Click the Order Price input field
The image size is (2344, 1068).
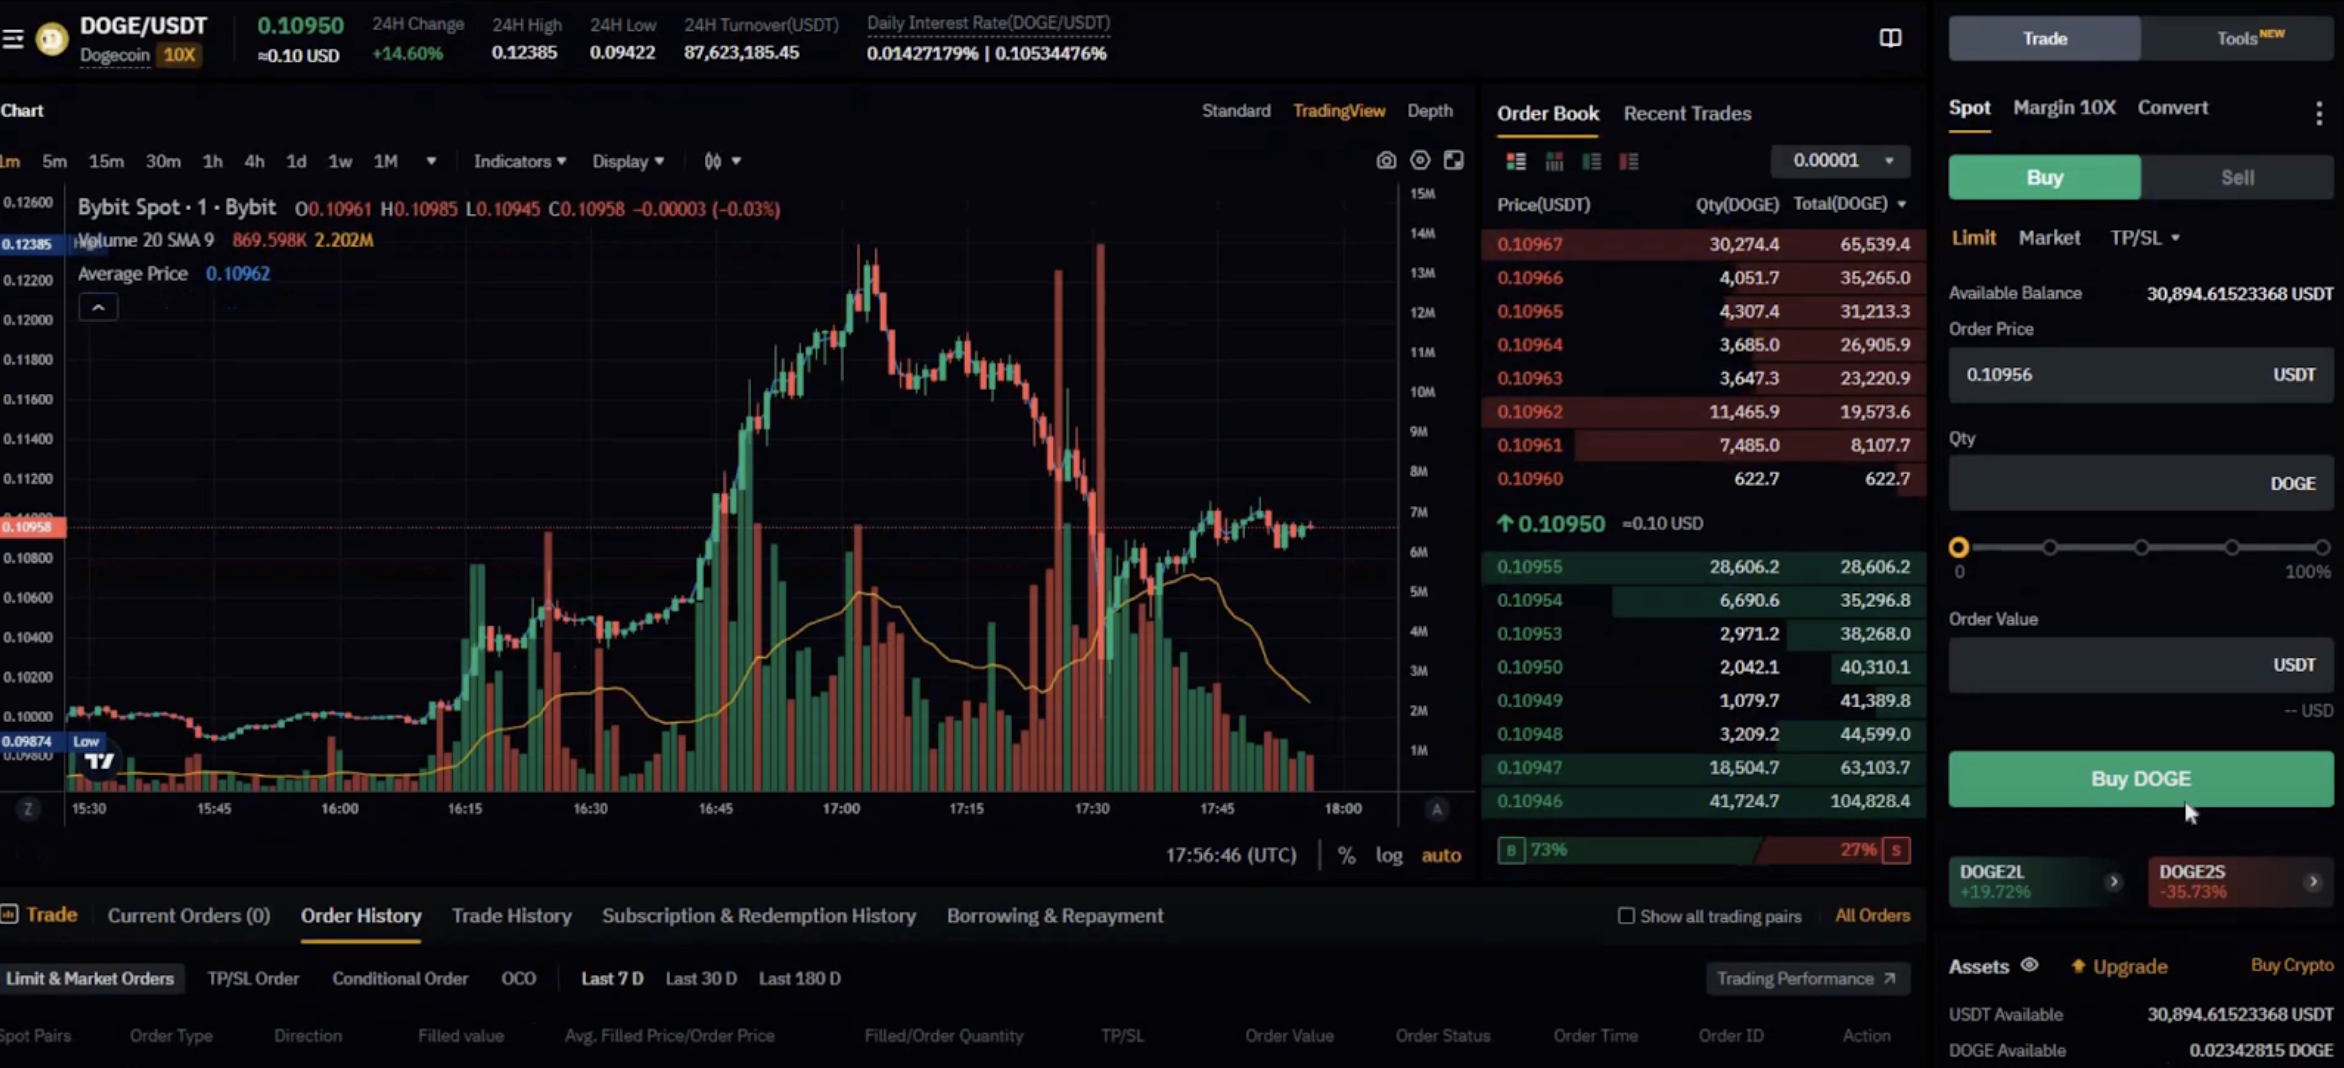click(x=2140, y=375)
